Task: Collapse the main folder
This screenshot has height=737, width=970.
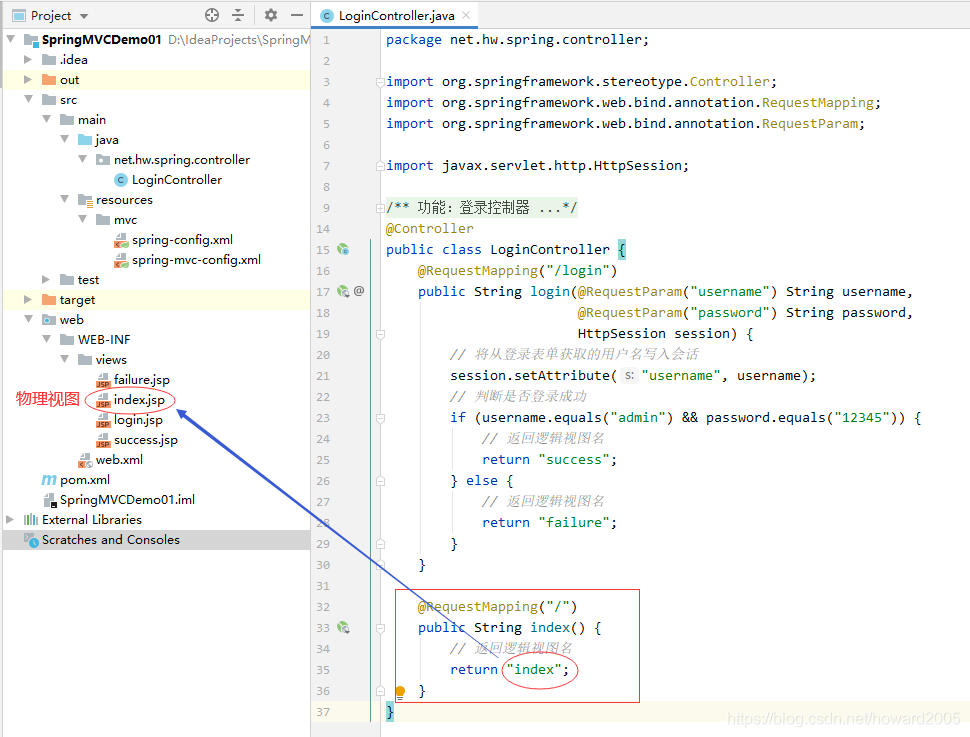Action: [46, 119]
